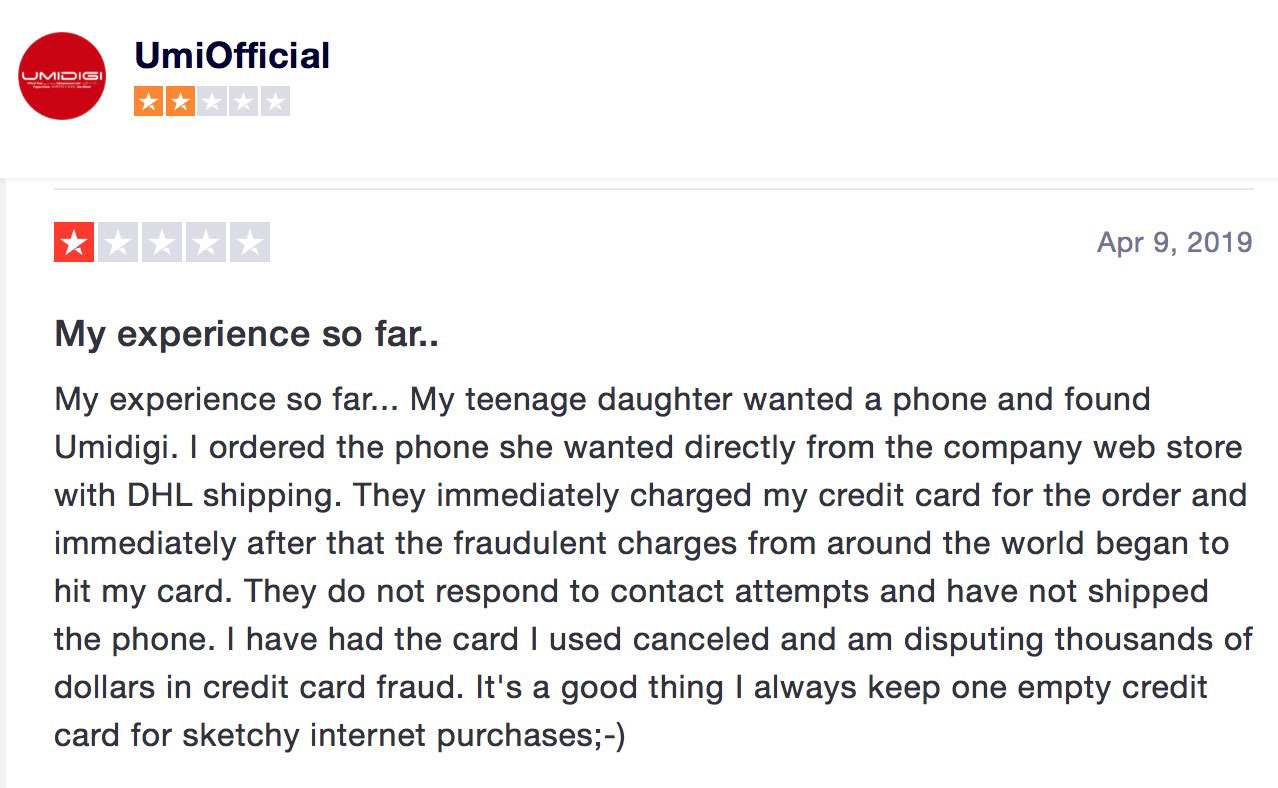This screenshot has height=788, width=1278.
Task: Click the fifth gray star in header rating
Action: (274, 101)
